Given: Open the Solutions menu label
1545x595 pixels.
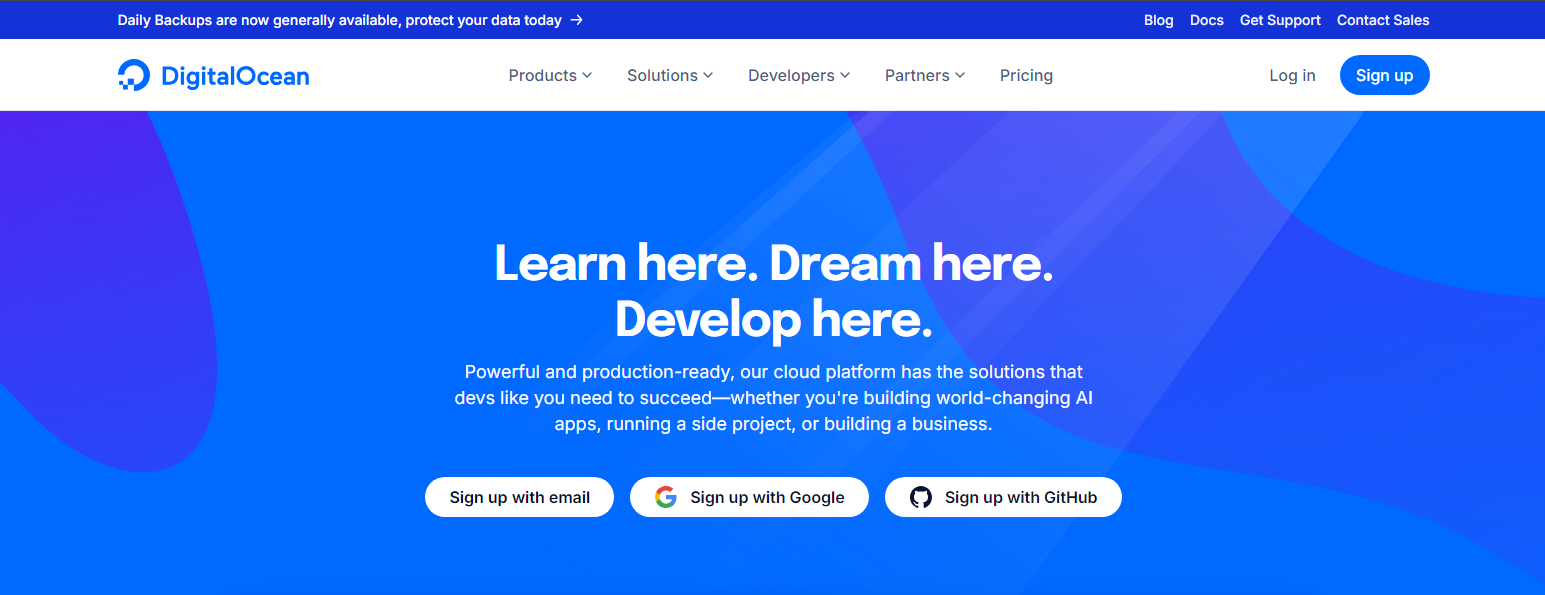Looking at the screenshot, I should click(662, 75).
